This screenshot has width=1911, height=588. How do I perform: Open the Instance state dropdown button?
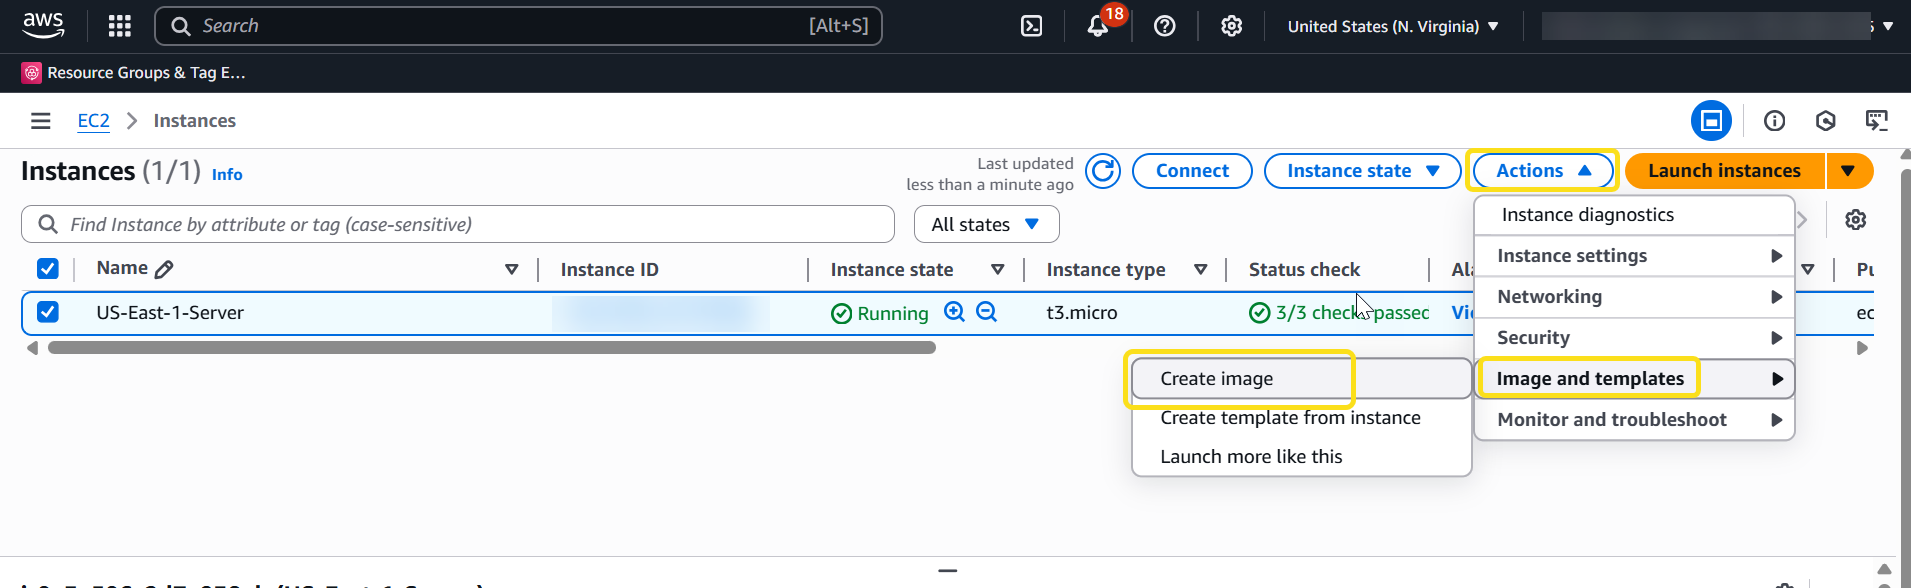point(1362,171)
